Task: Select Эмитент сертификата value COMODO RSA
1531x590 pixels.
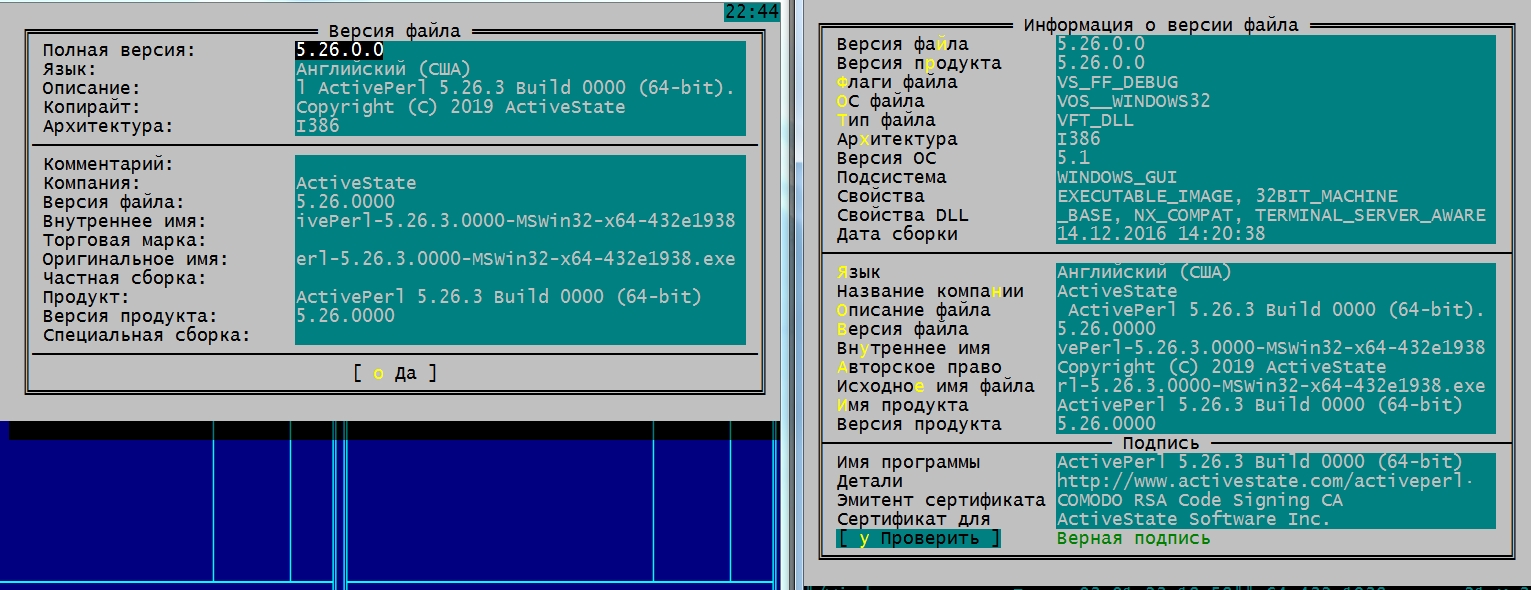Action: (x=1276, y=500)
